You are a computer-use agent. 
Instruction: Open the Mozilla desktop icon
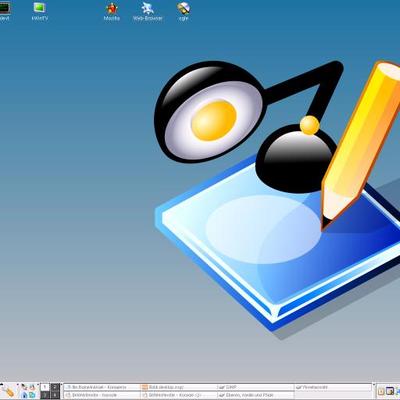(112, 12)
